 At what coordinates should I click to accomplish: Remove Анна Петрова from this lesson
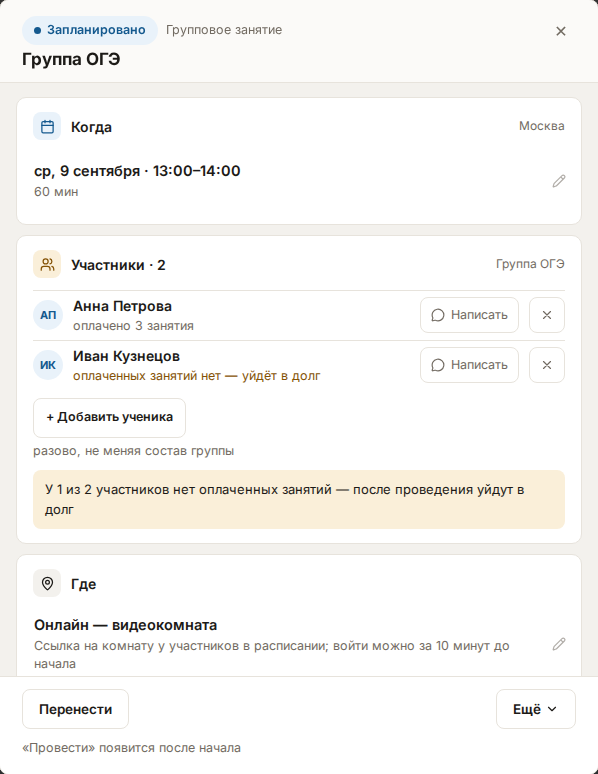(x=547, y=315)
